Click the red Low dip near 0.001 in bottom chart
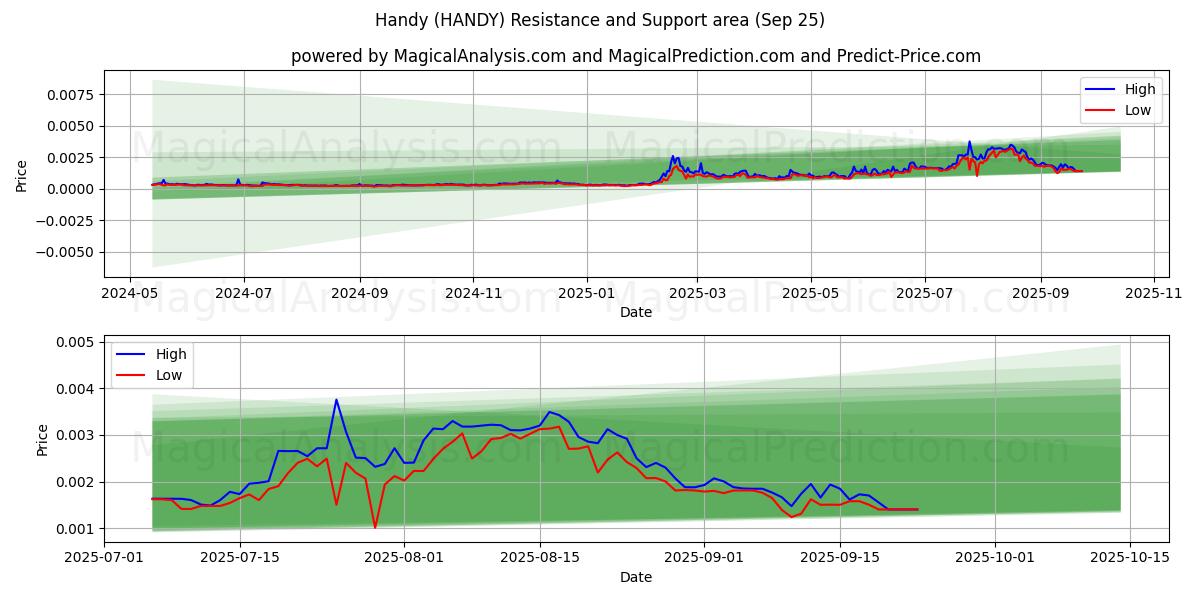The height and width of the screenshot is (600, 1200). [375, 527]
